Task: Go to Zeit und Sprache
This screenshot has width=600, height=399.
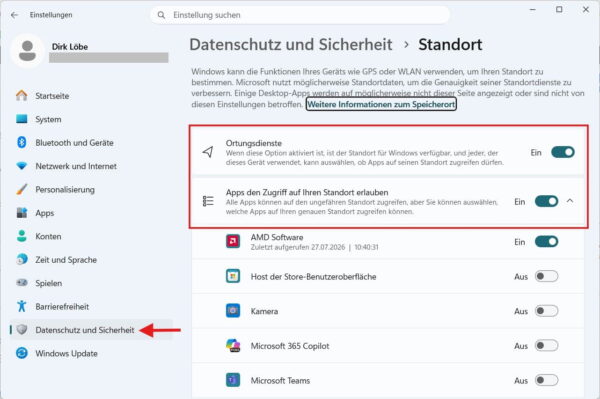Action: (x=91, y=259)
